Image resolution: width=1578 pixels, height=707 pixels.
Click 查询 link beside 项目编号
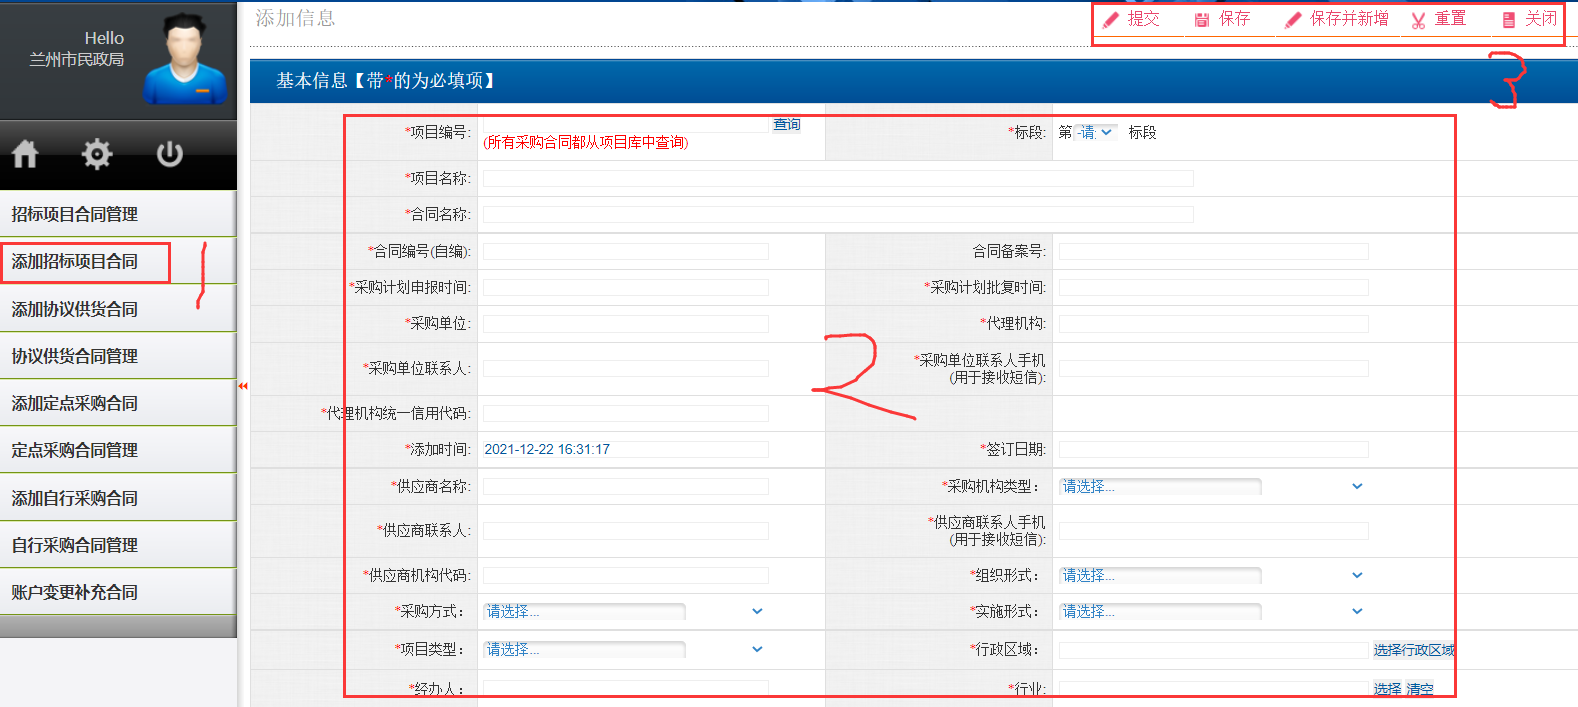point(787,124)
